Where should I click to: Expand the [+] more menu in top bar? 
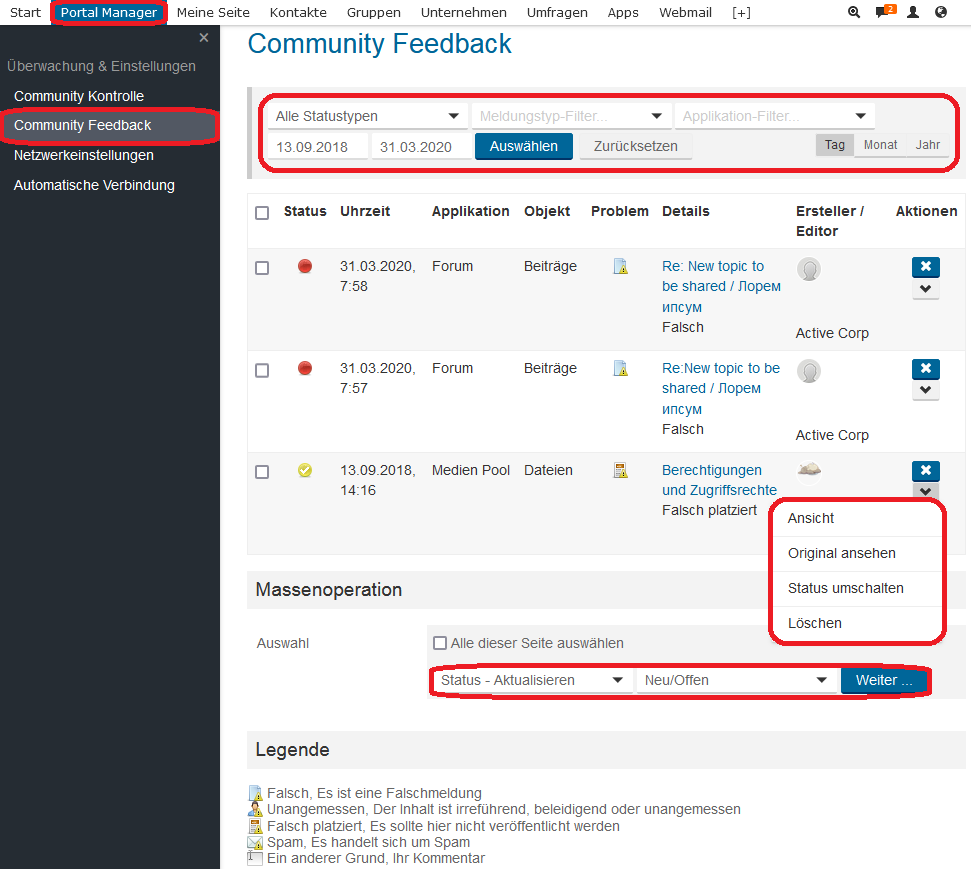coord(741,12)
